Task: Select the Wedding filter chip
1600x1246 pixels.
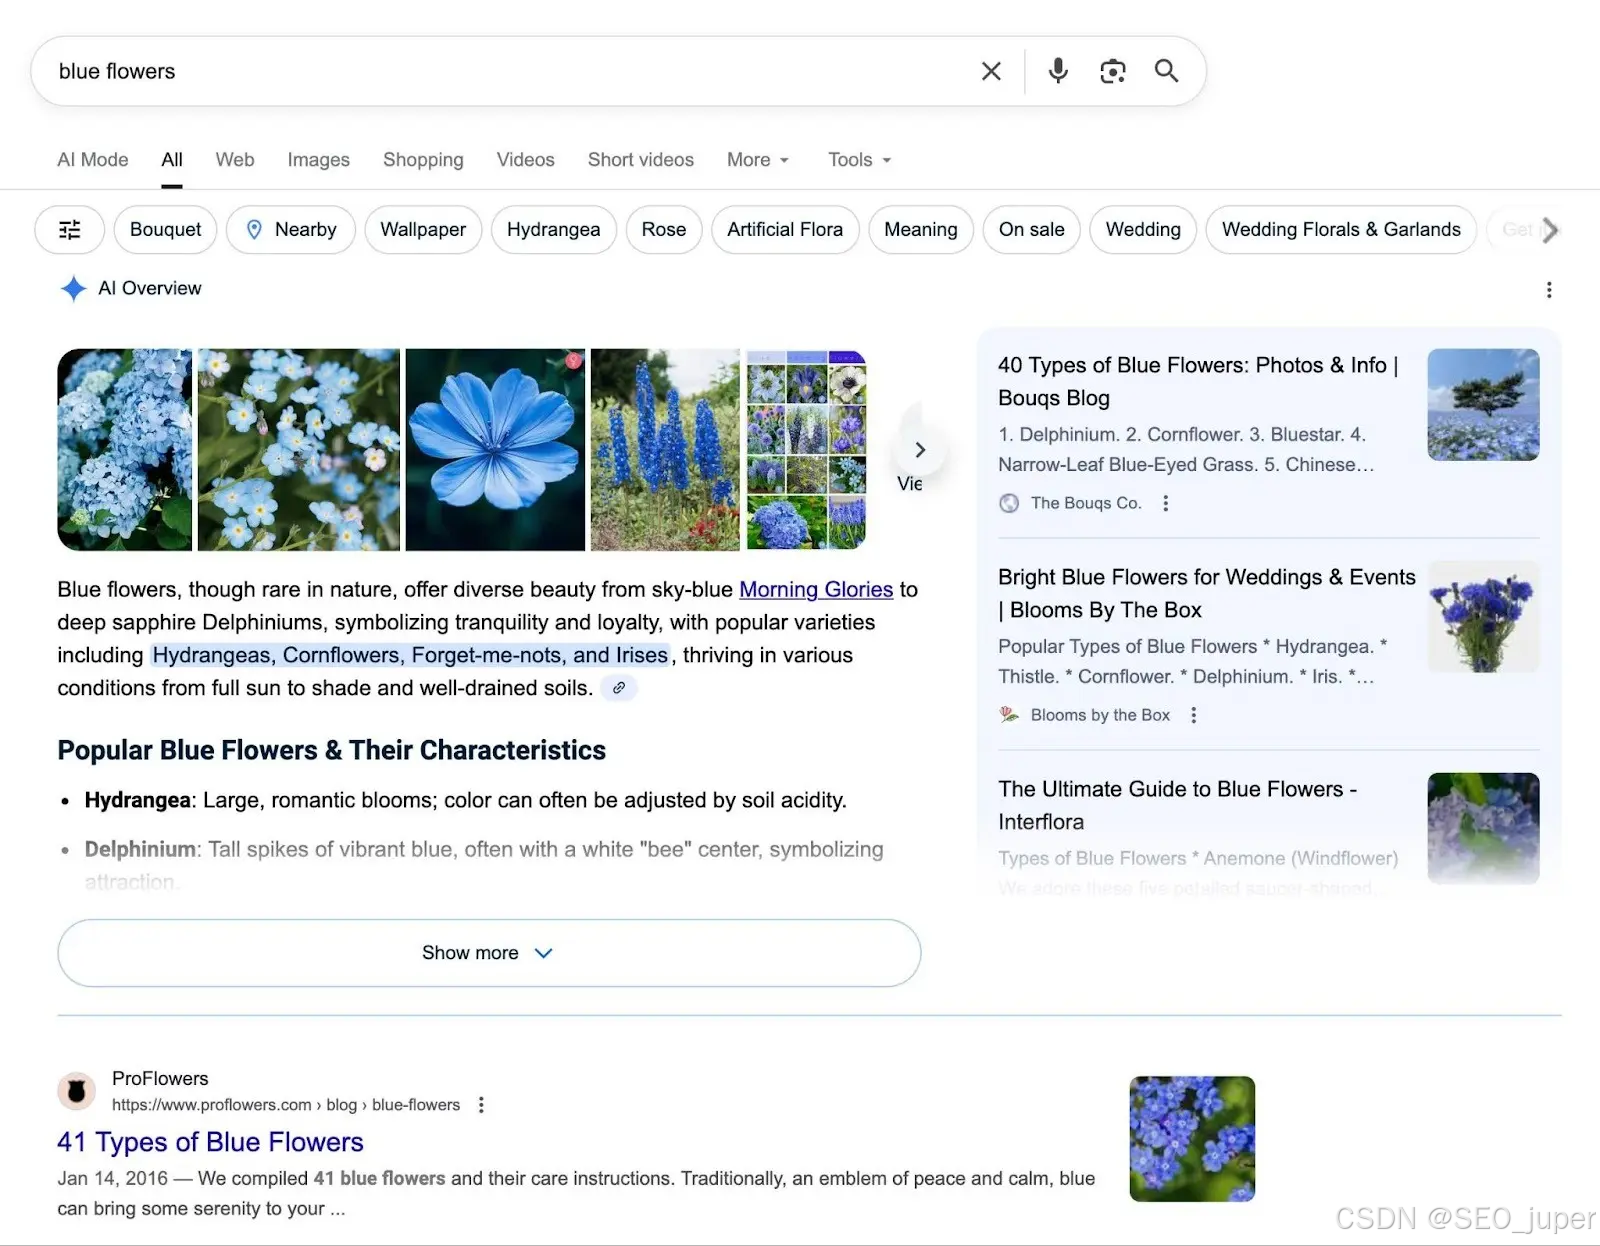Action: pyautogui.click(x=1143, y=230)
